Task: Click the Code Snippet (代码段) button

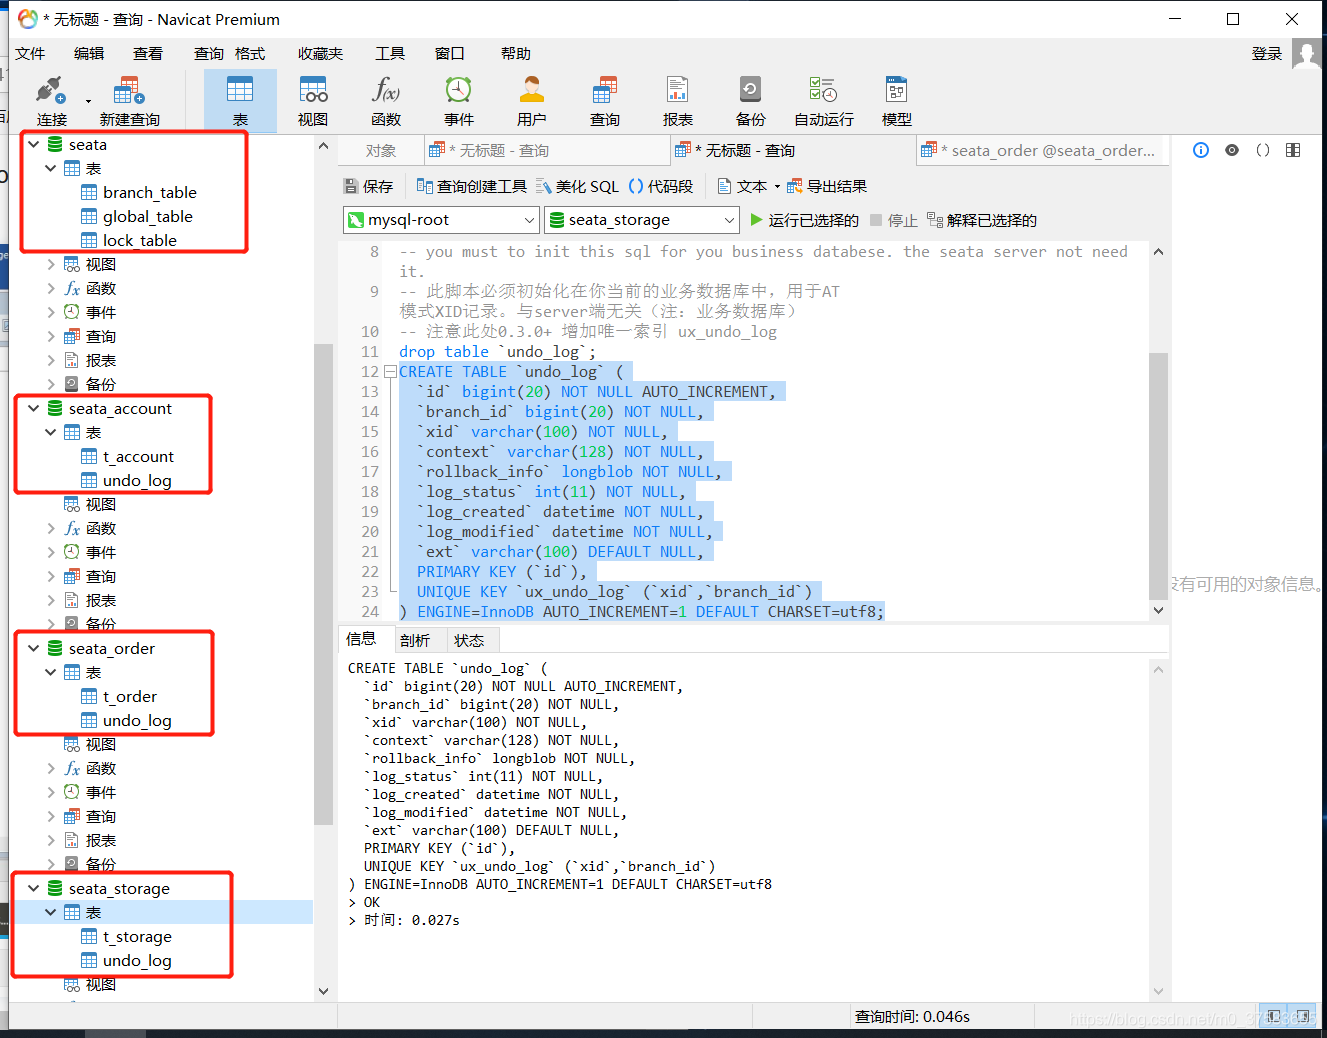Action: pyautogui.click(x=661, y=186)
